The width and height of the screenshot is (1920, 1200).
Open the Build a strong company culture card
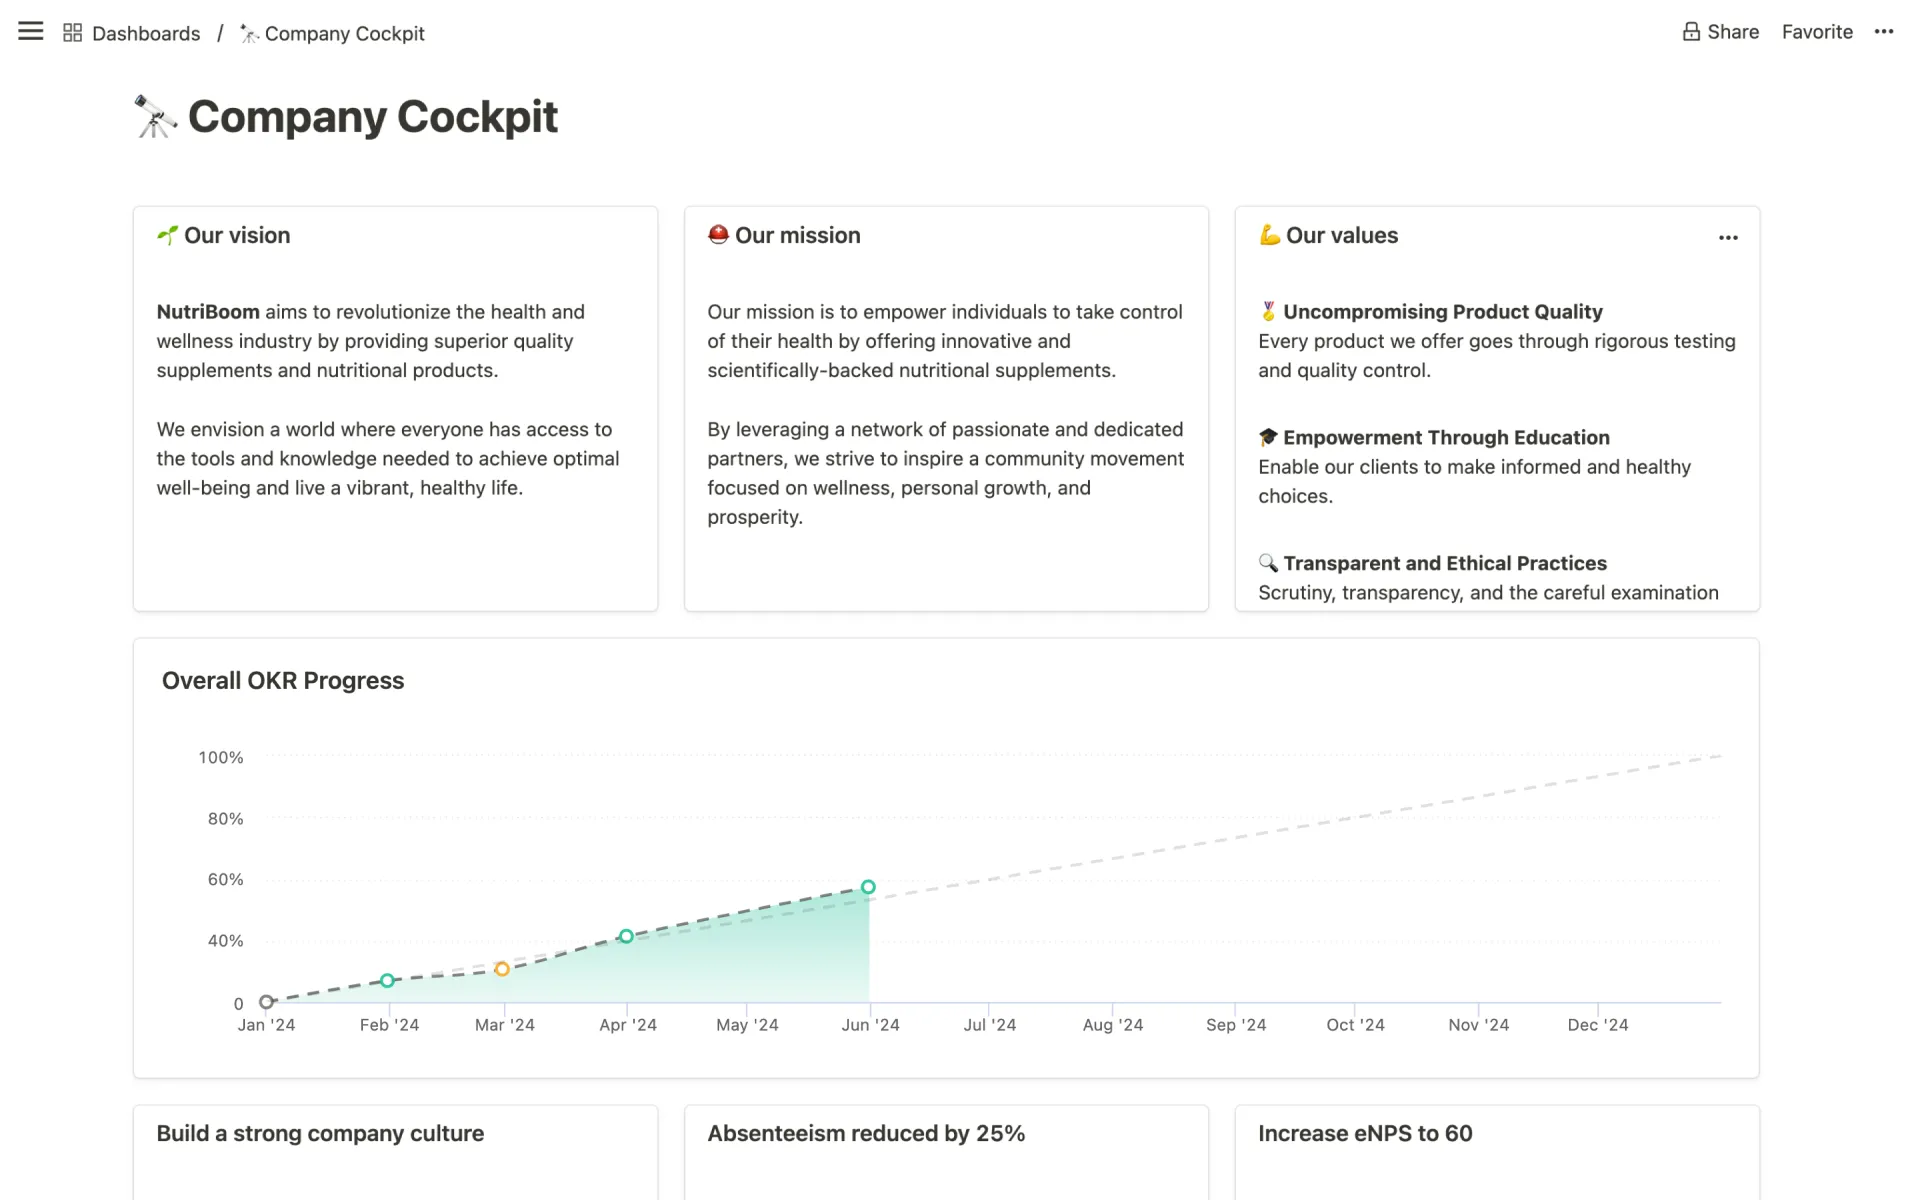pos(320,1134)
